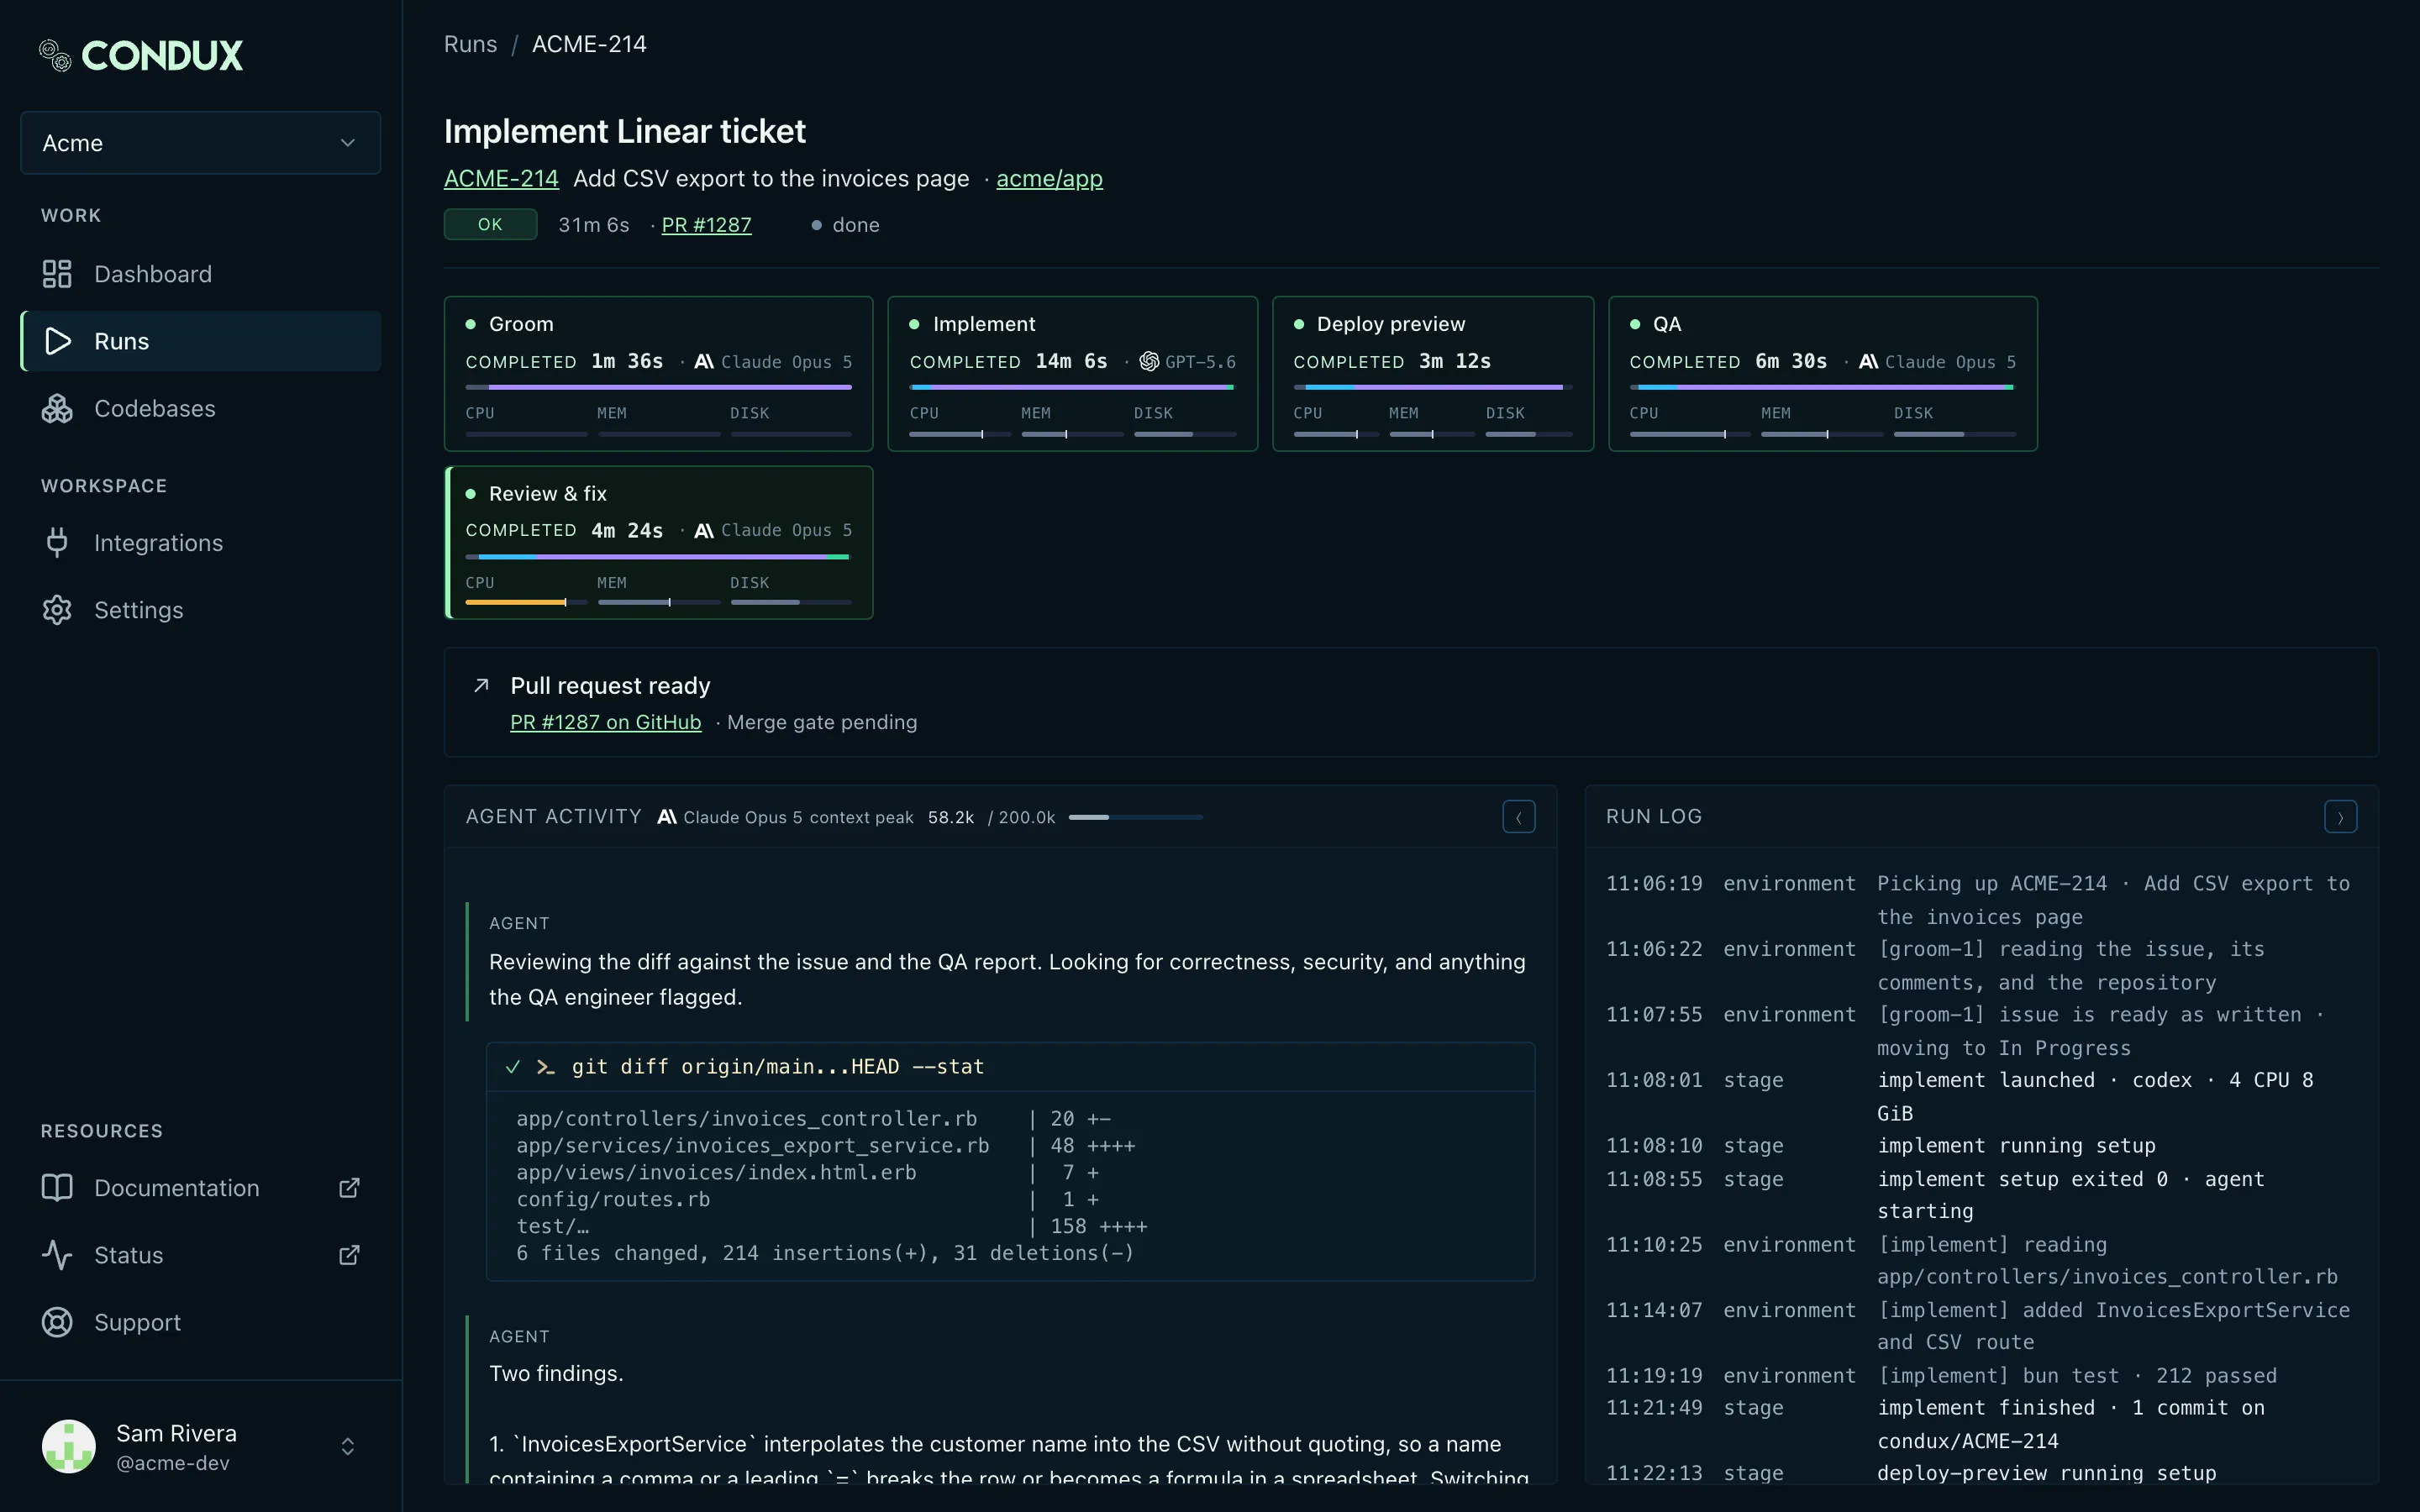The image size is (2420, 1512).
Task: Go to Integrations
Action: (200, 543)
